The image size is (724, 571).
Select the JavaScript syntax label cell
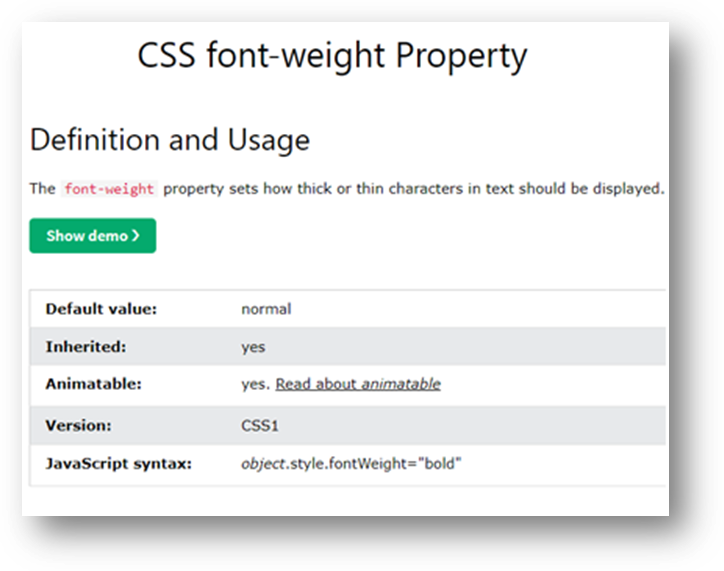[118, 464]
